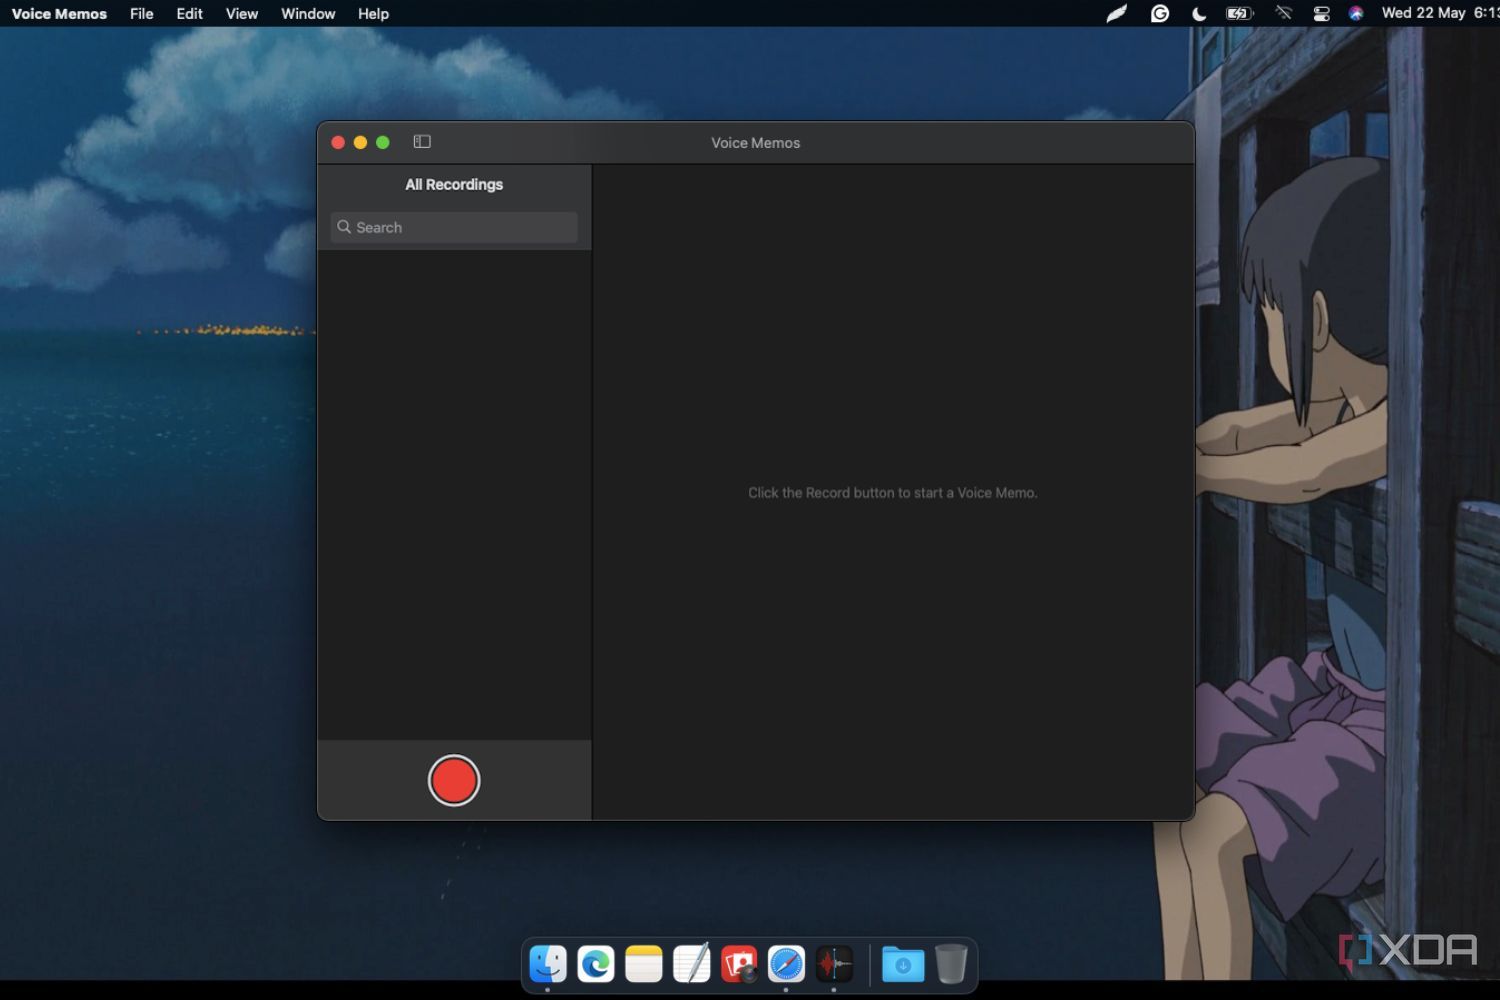Viewport: 1500px width, 1000px height.
Task: Launch Microsoft Edge from the Dock
Action: [x=596, y=964]
